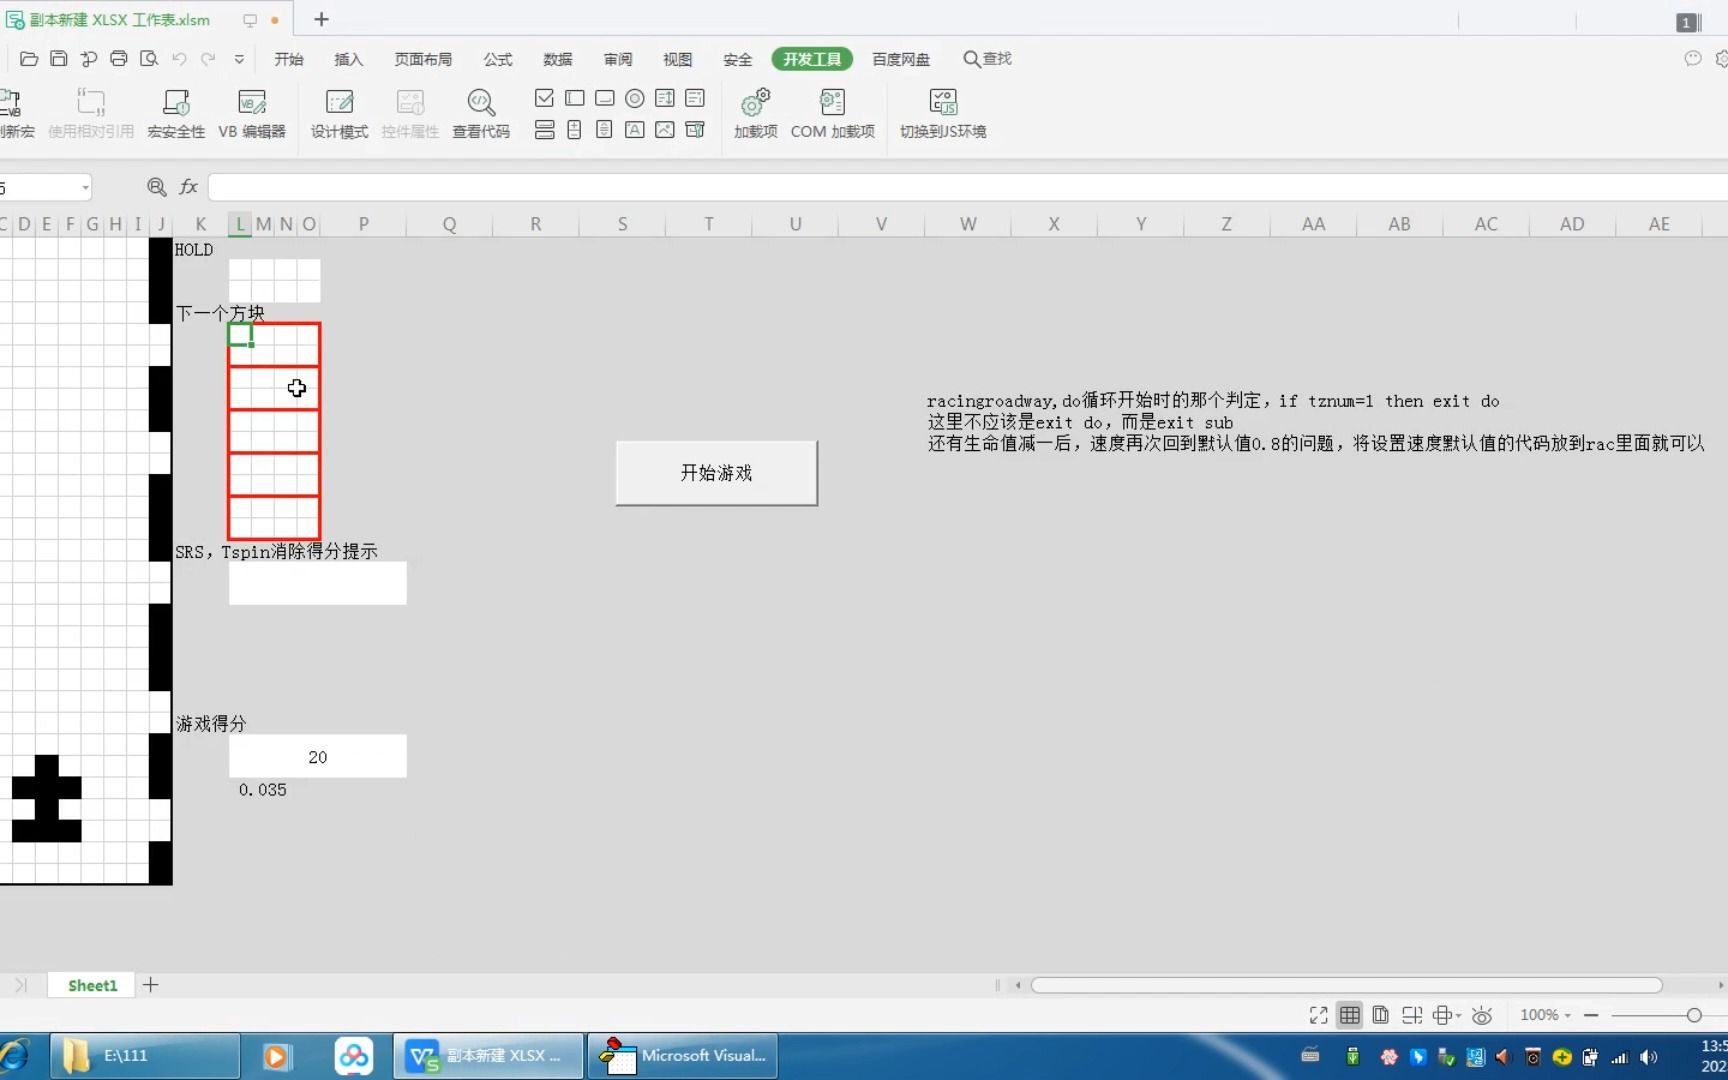
Task: Select the 开发工具 tab
Action: [812, 59]
